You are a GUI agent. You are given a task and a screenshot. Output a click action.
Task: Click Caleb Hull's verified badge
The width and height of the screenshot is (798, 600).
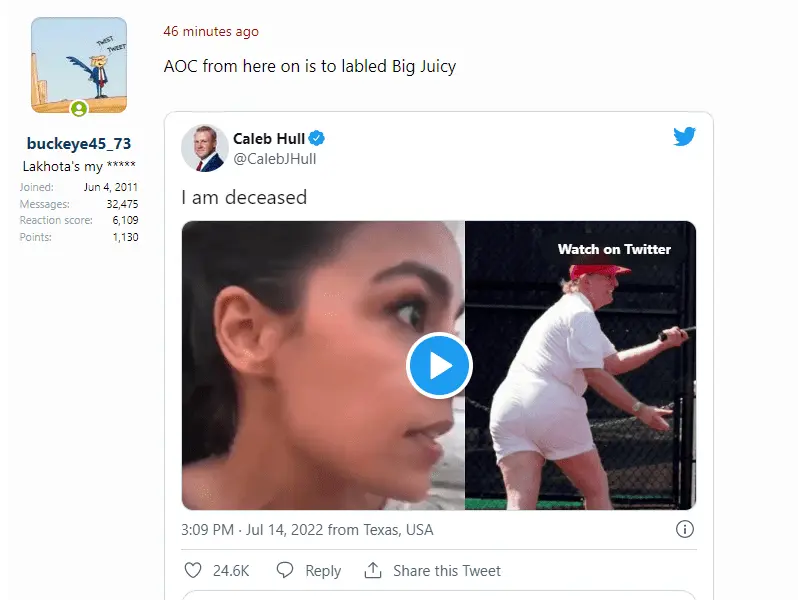click(317, 139)
